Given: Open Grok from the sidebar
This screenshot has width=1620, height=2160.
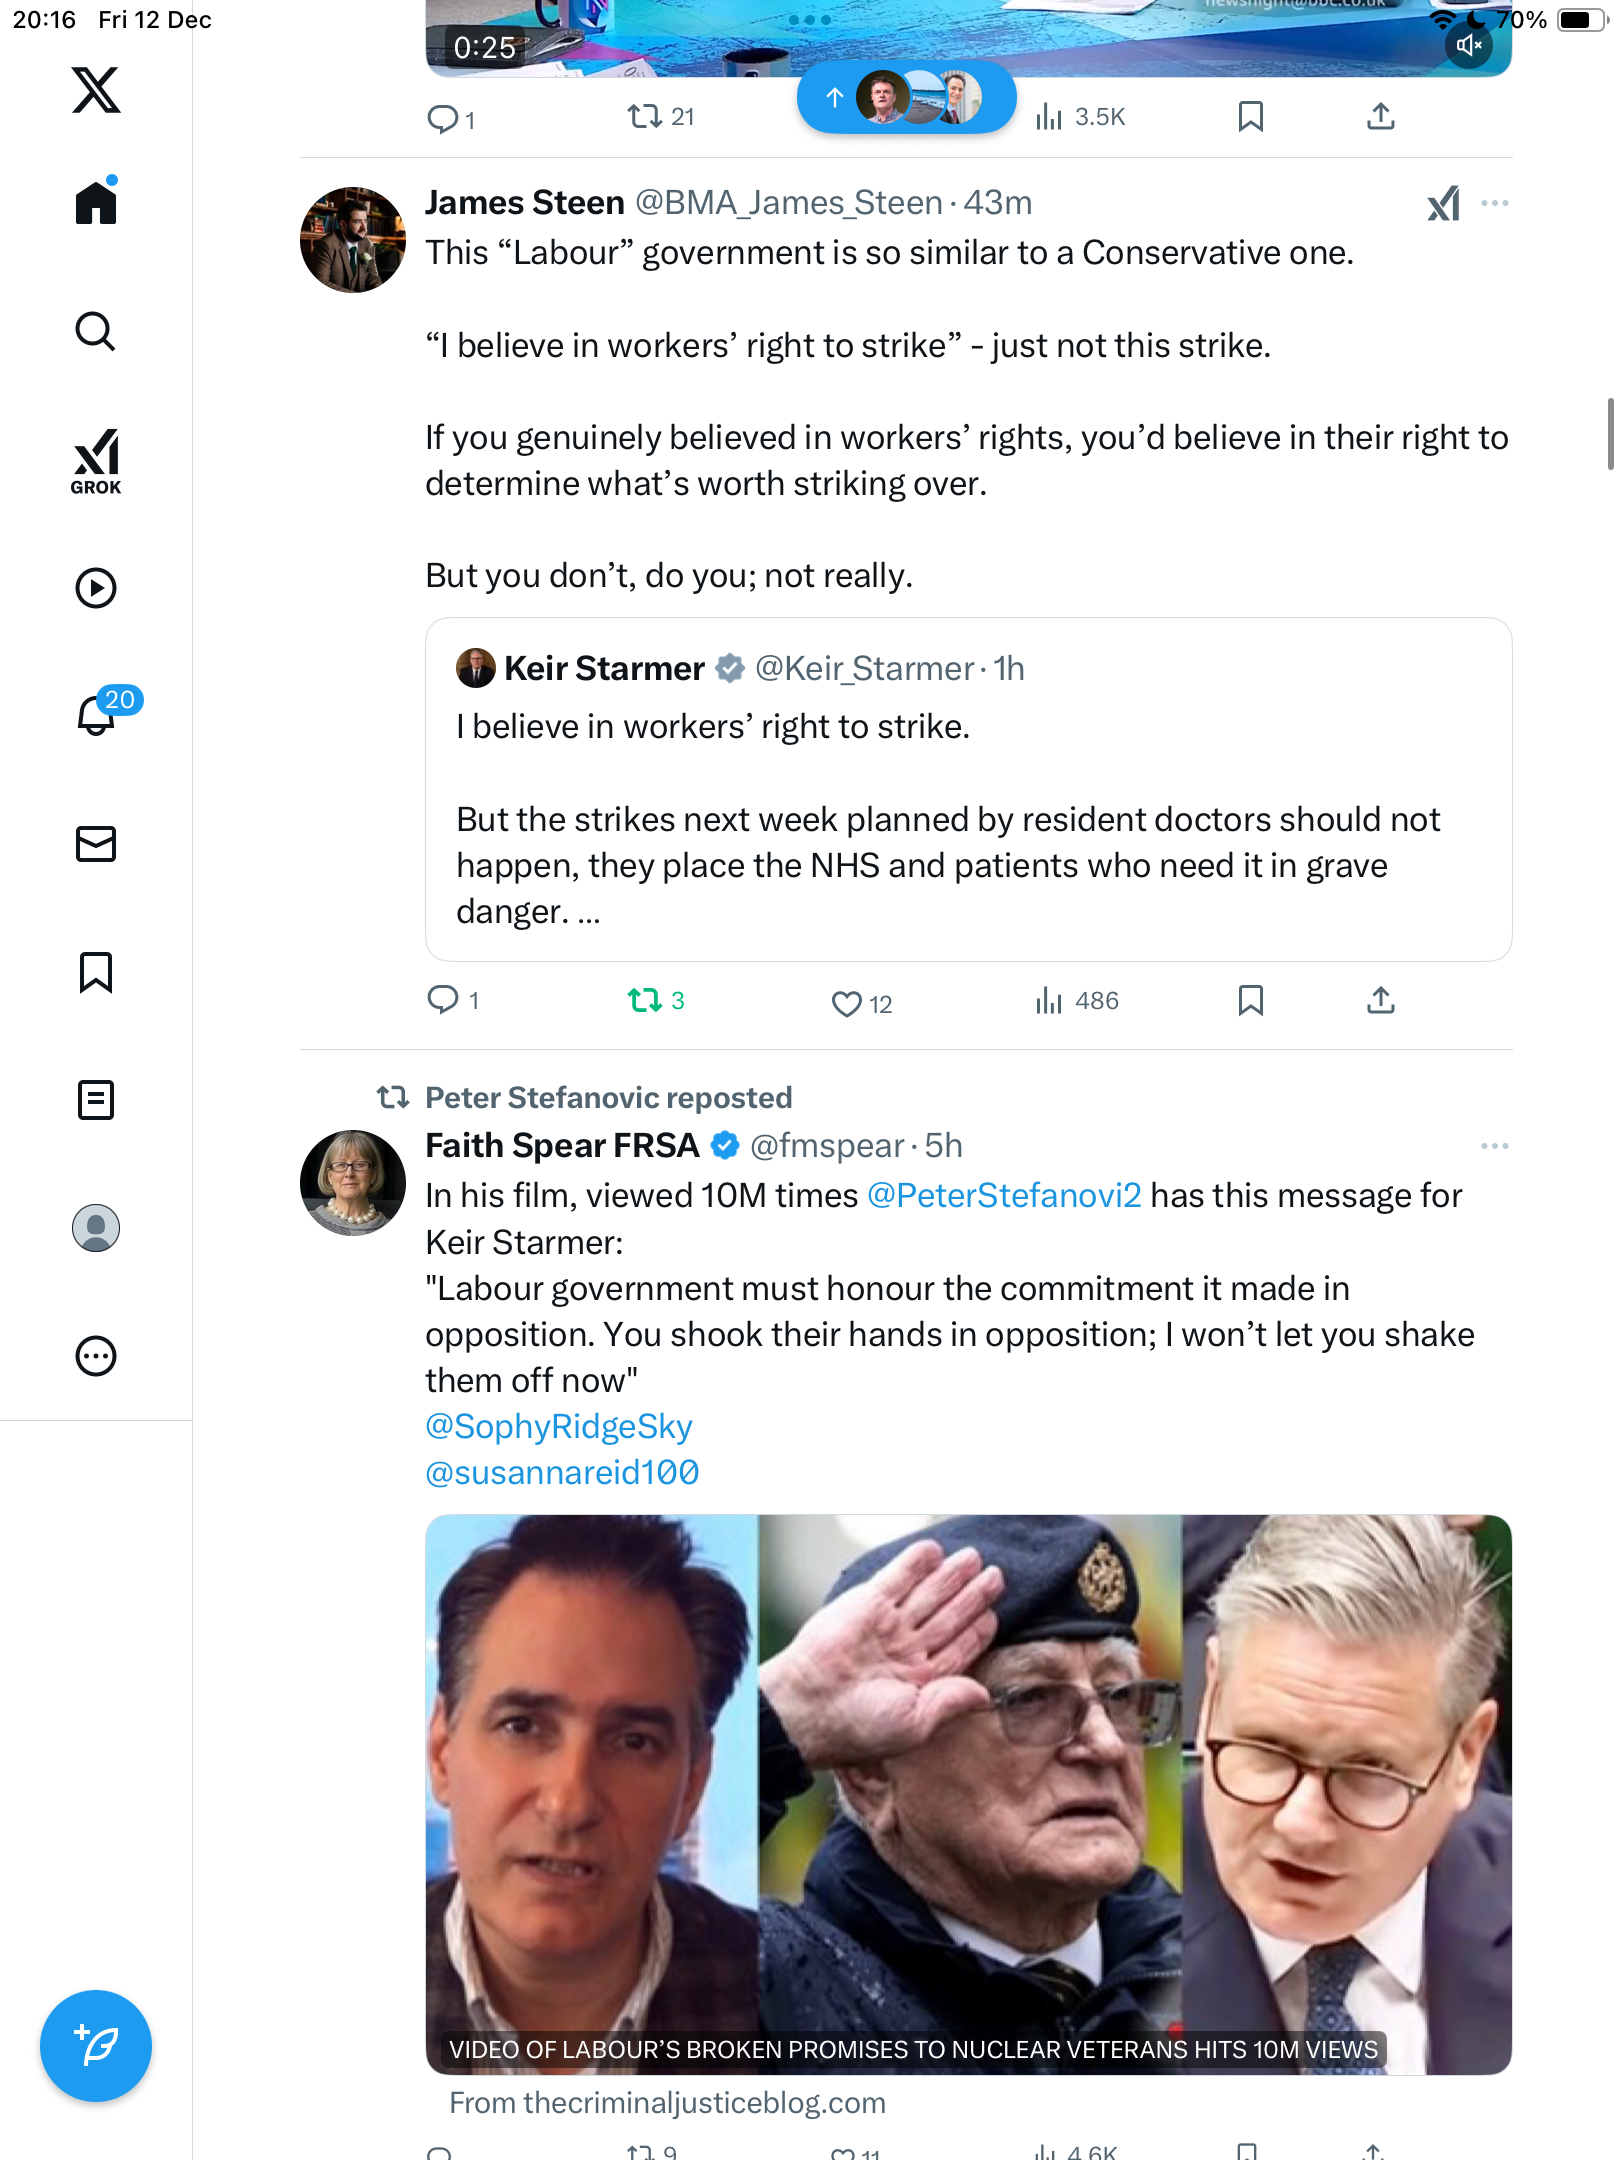Looking at the screenshot, I should click(x=96, y=462).
